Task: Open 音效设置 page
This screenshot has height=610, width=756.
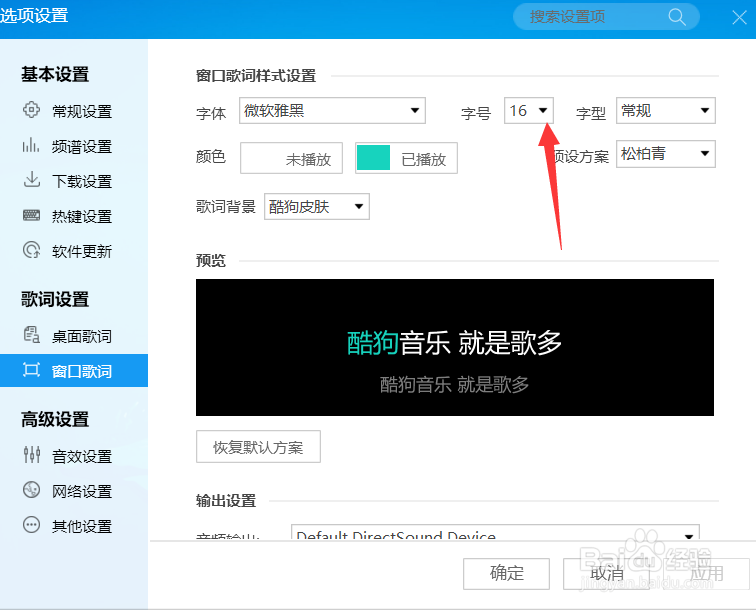Action: click(x=74, y=456)
